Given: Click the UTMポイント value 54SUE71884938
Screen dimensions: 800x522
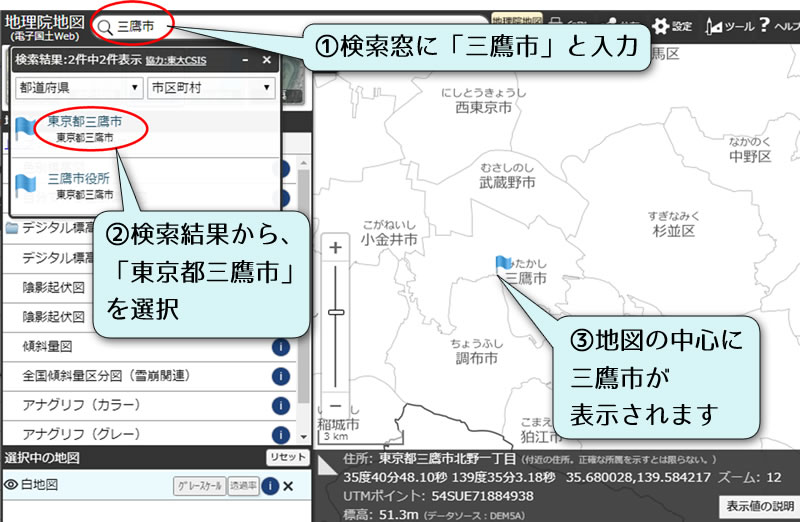Looking at the screenshot, I should click(482, 496).
